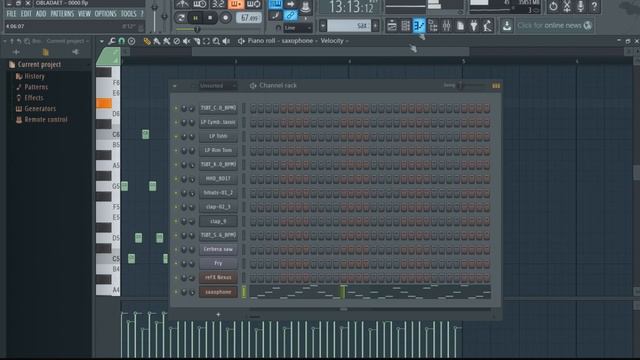This screenshot has height=360, width=640.
Task: Toggle the link icon in recording panel
Action: [291, 16]
